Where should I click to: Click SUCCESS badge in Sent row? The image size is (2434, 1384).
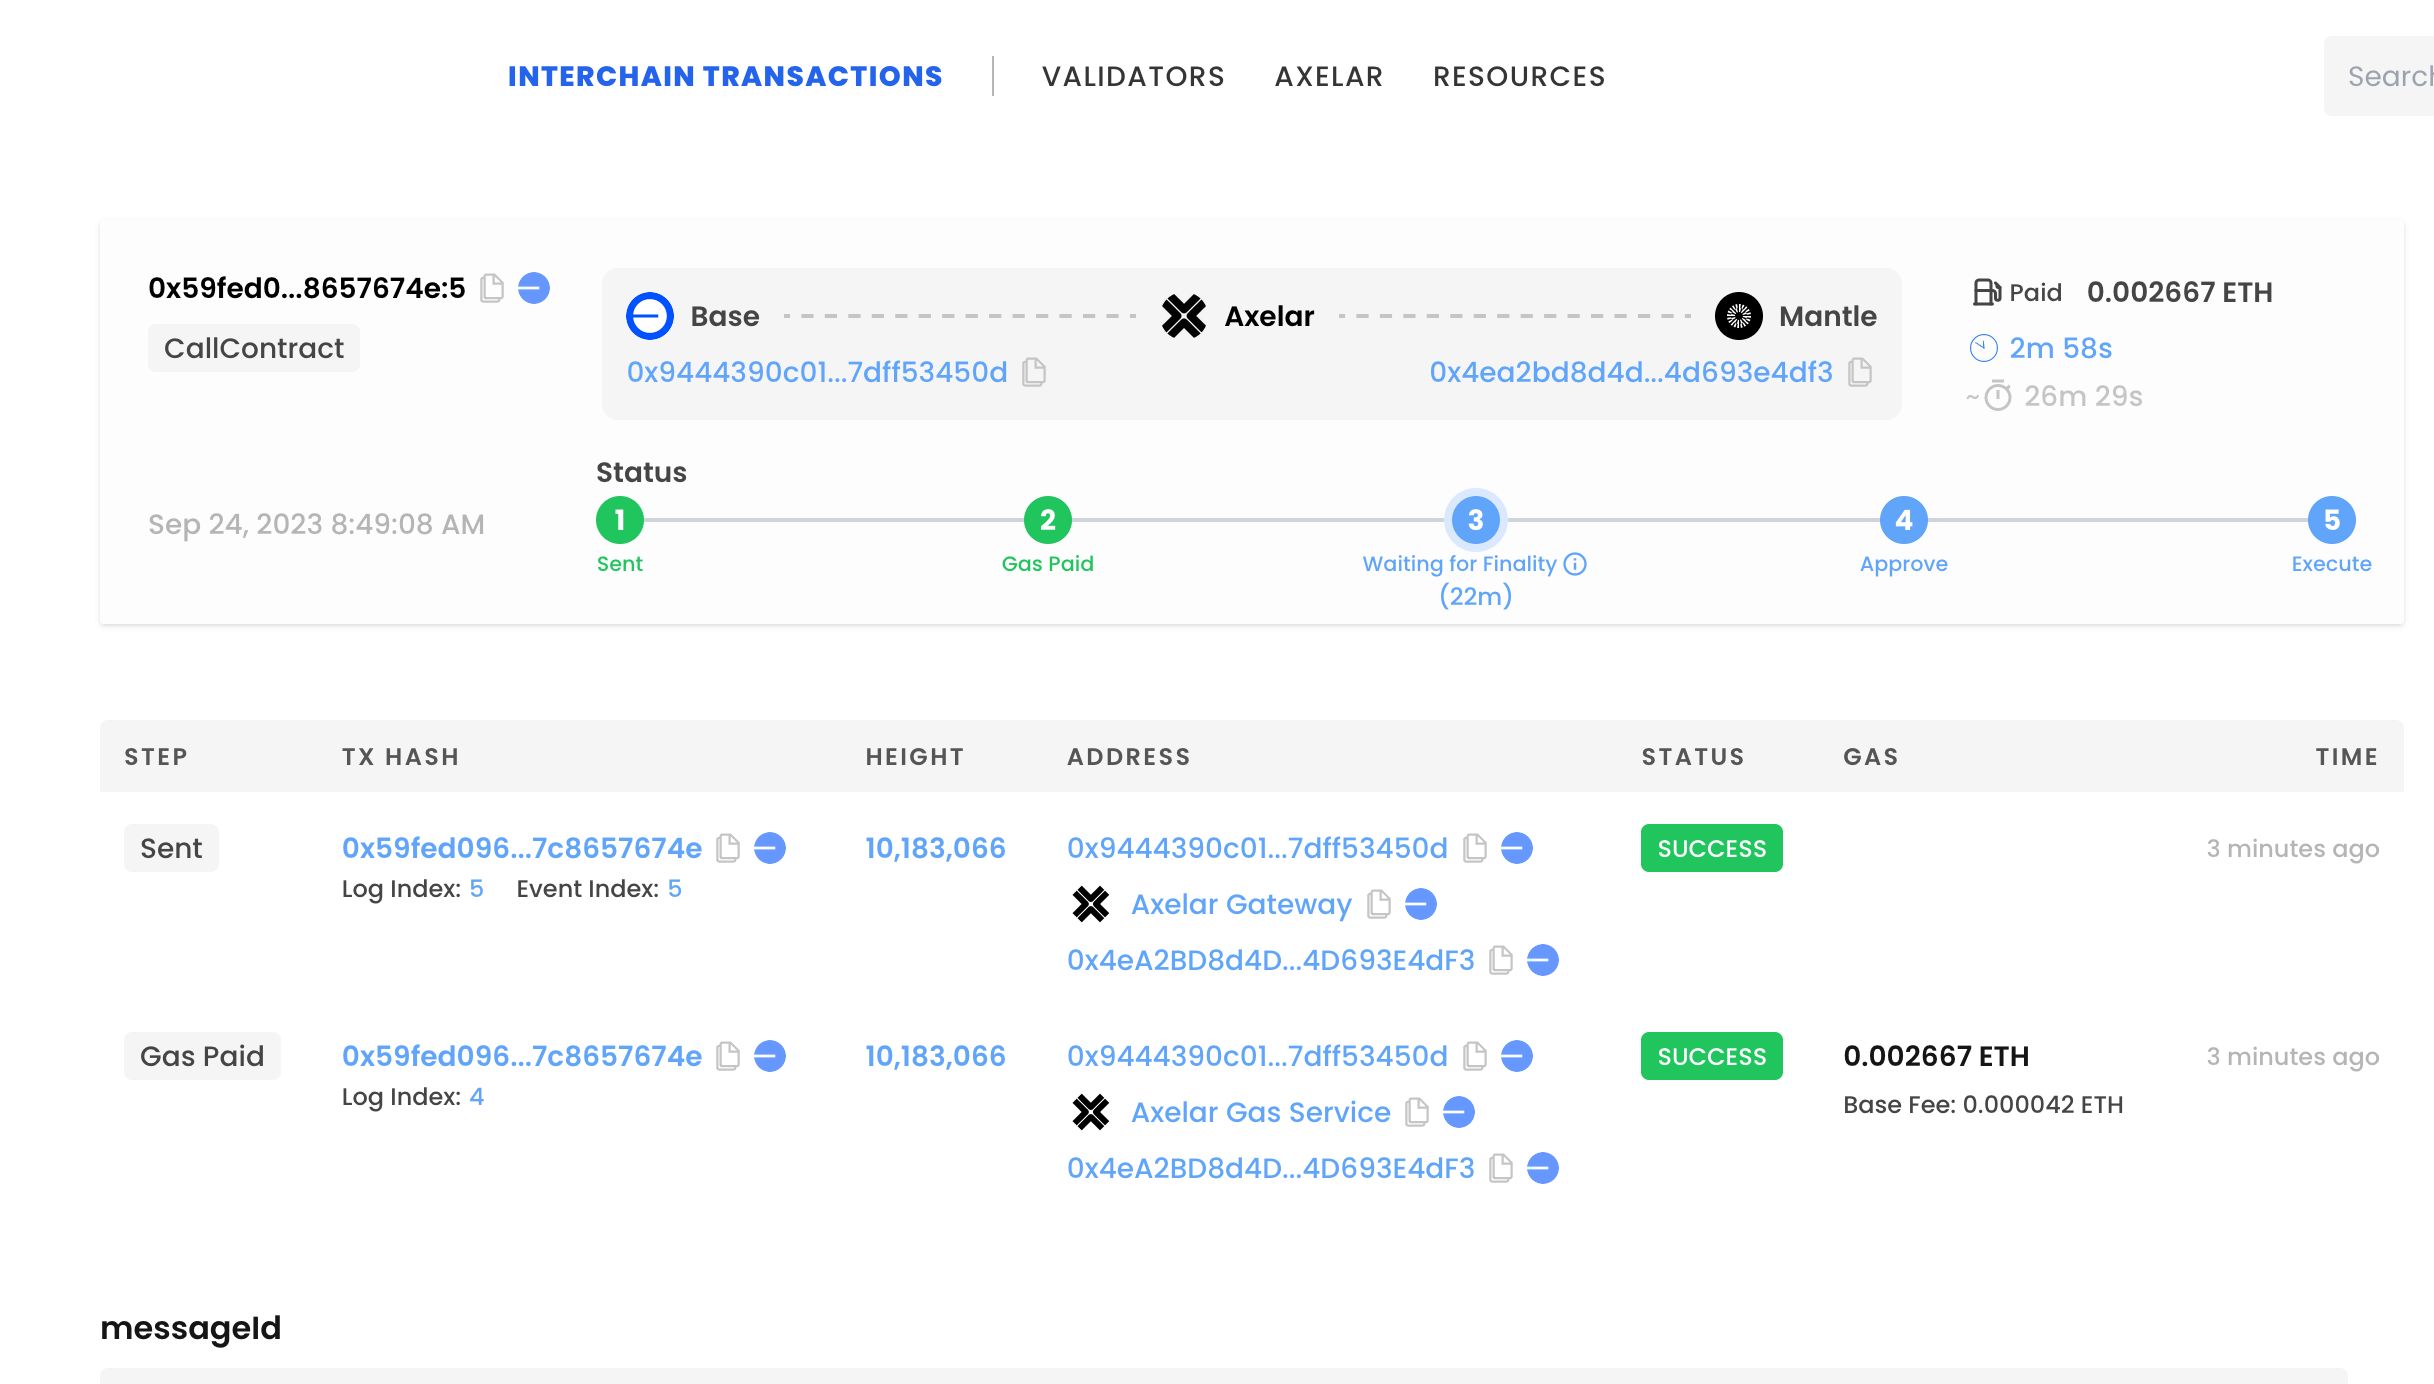click(1712, 848)
